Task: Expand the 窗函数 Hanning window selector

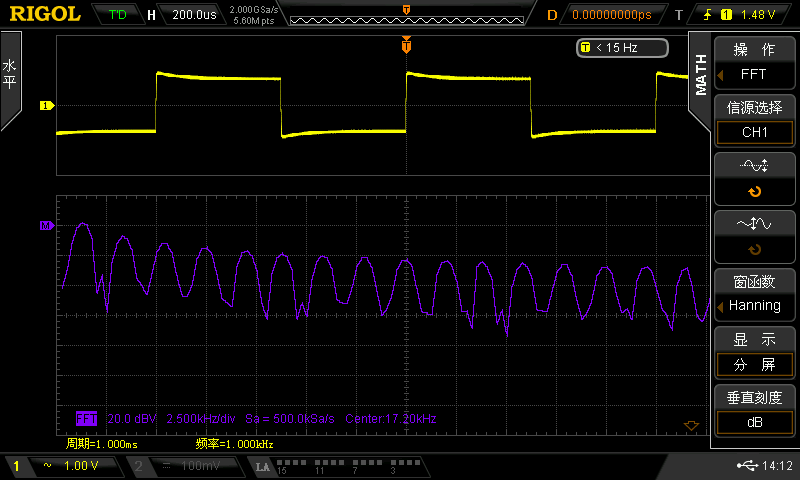Action: coord(754,295)
